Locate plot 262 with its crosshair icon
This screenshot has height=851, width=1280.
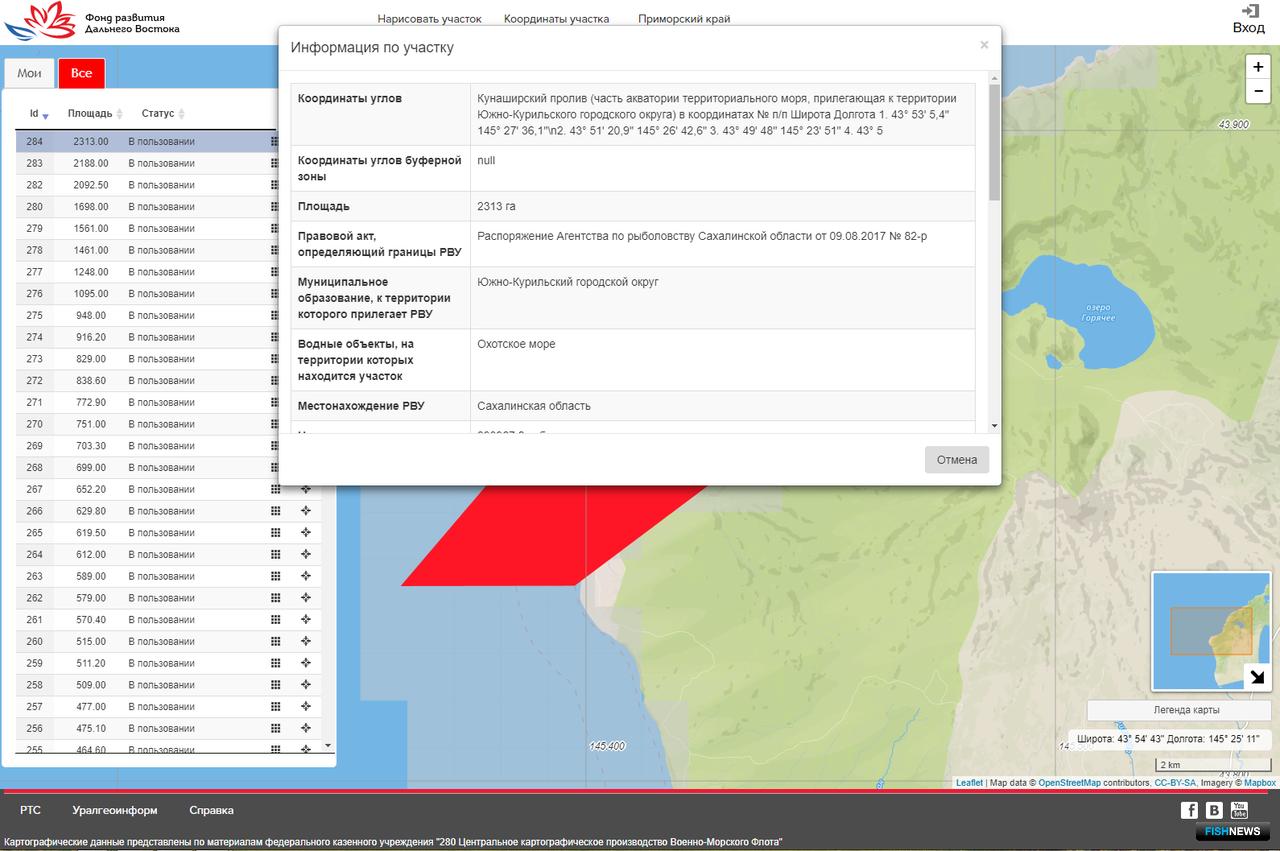click(x=306, y=598)
